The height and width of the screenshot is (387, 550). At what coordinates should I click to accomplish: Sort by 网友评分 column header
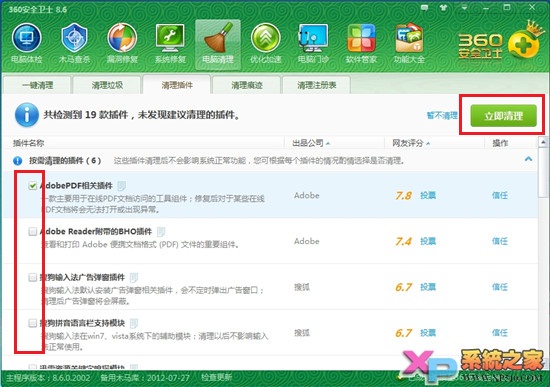(x=411, y=143)
